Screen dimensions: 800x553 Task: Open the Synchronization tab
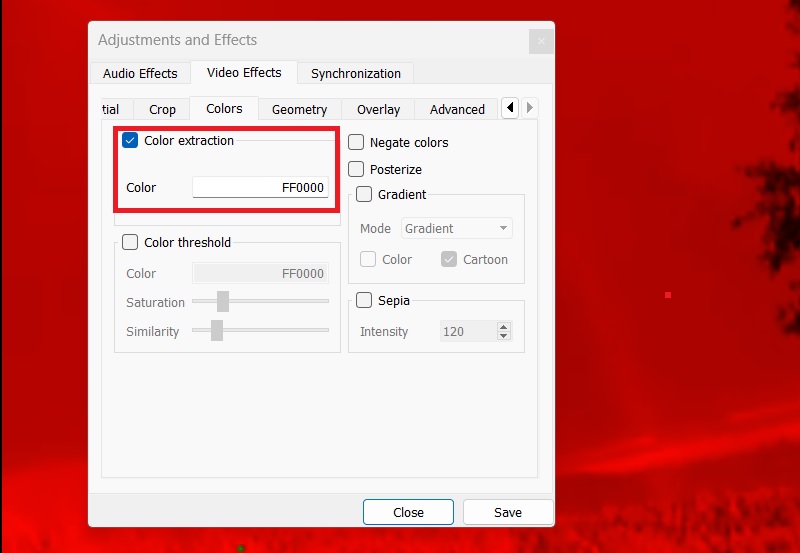(x=356, y=73)
